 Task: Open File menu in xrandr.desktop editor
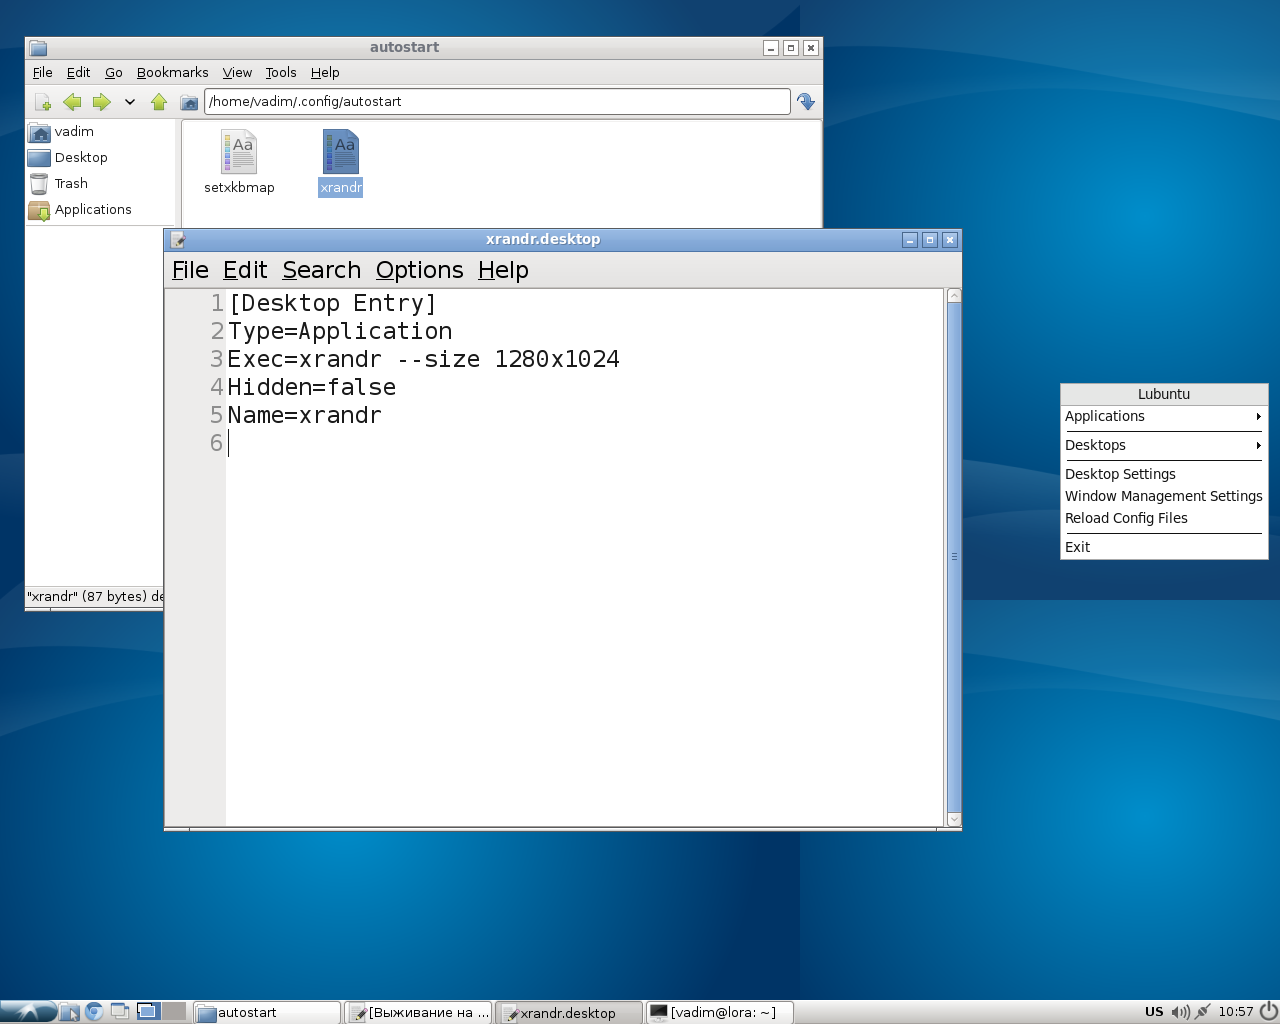190,270
